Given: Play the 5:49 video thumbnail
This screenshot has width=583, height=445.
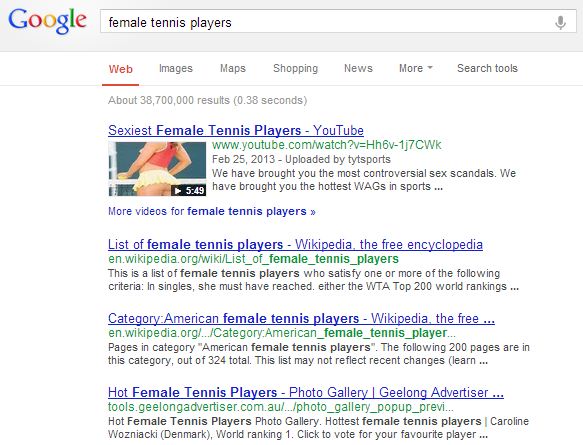Looking at the screenshot, I should tap(157, 169).
